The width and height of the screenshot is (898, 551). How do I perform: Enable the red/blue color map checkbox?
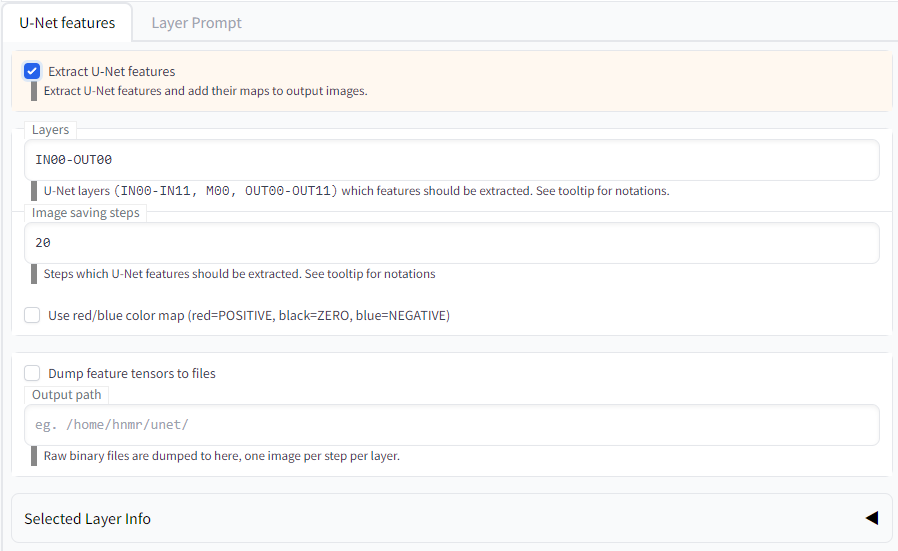point(32,315)
